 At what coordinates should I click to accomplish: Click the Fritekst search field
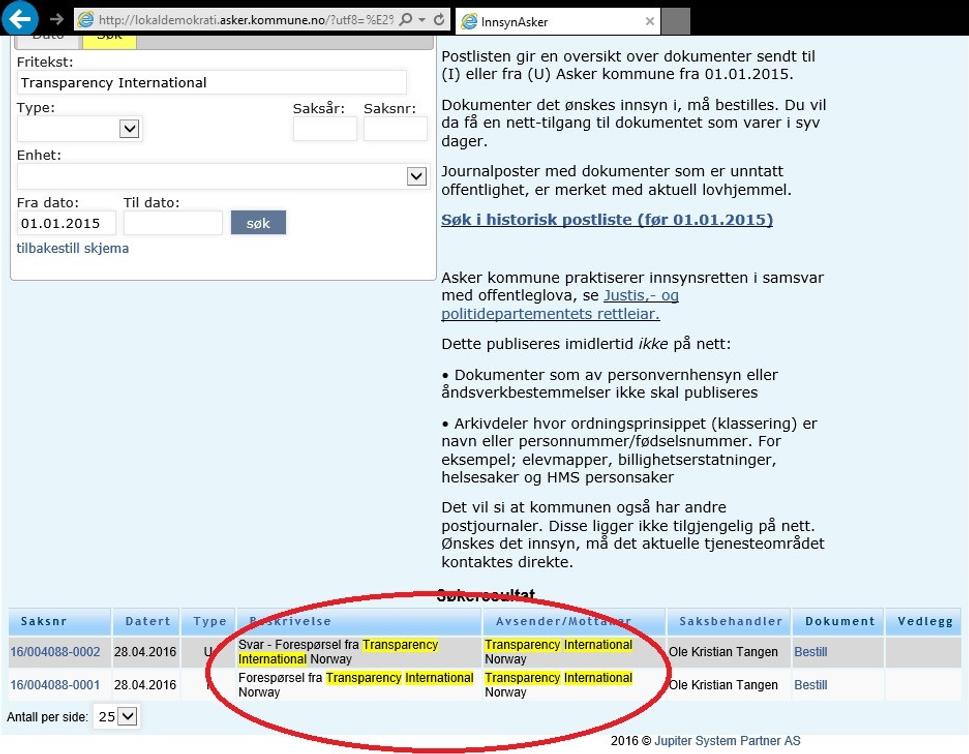coord(211,82)
